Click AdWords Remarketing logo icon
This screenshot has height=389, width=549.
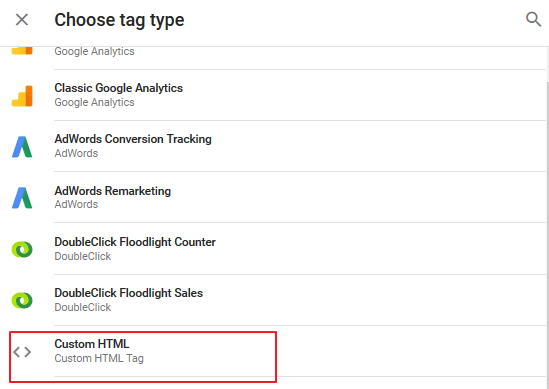(x=22, y=198)
